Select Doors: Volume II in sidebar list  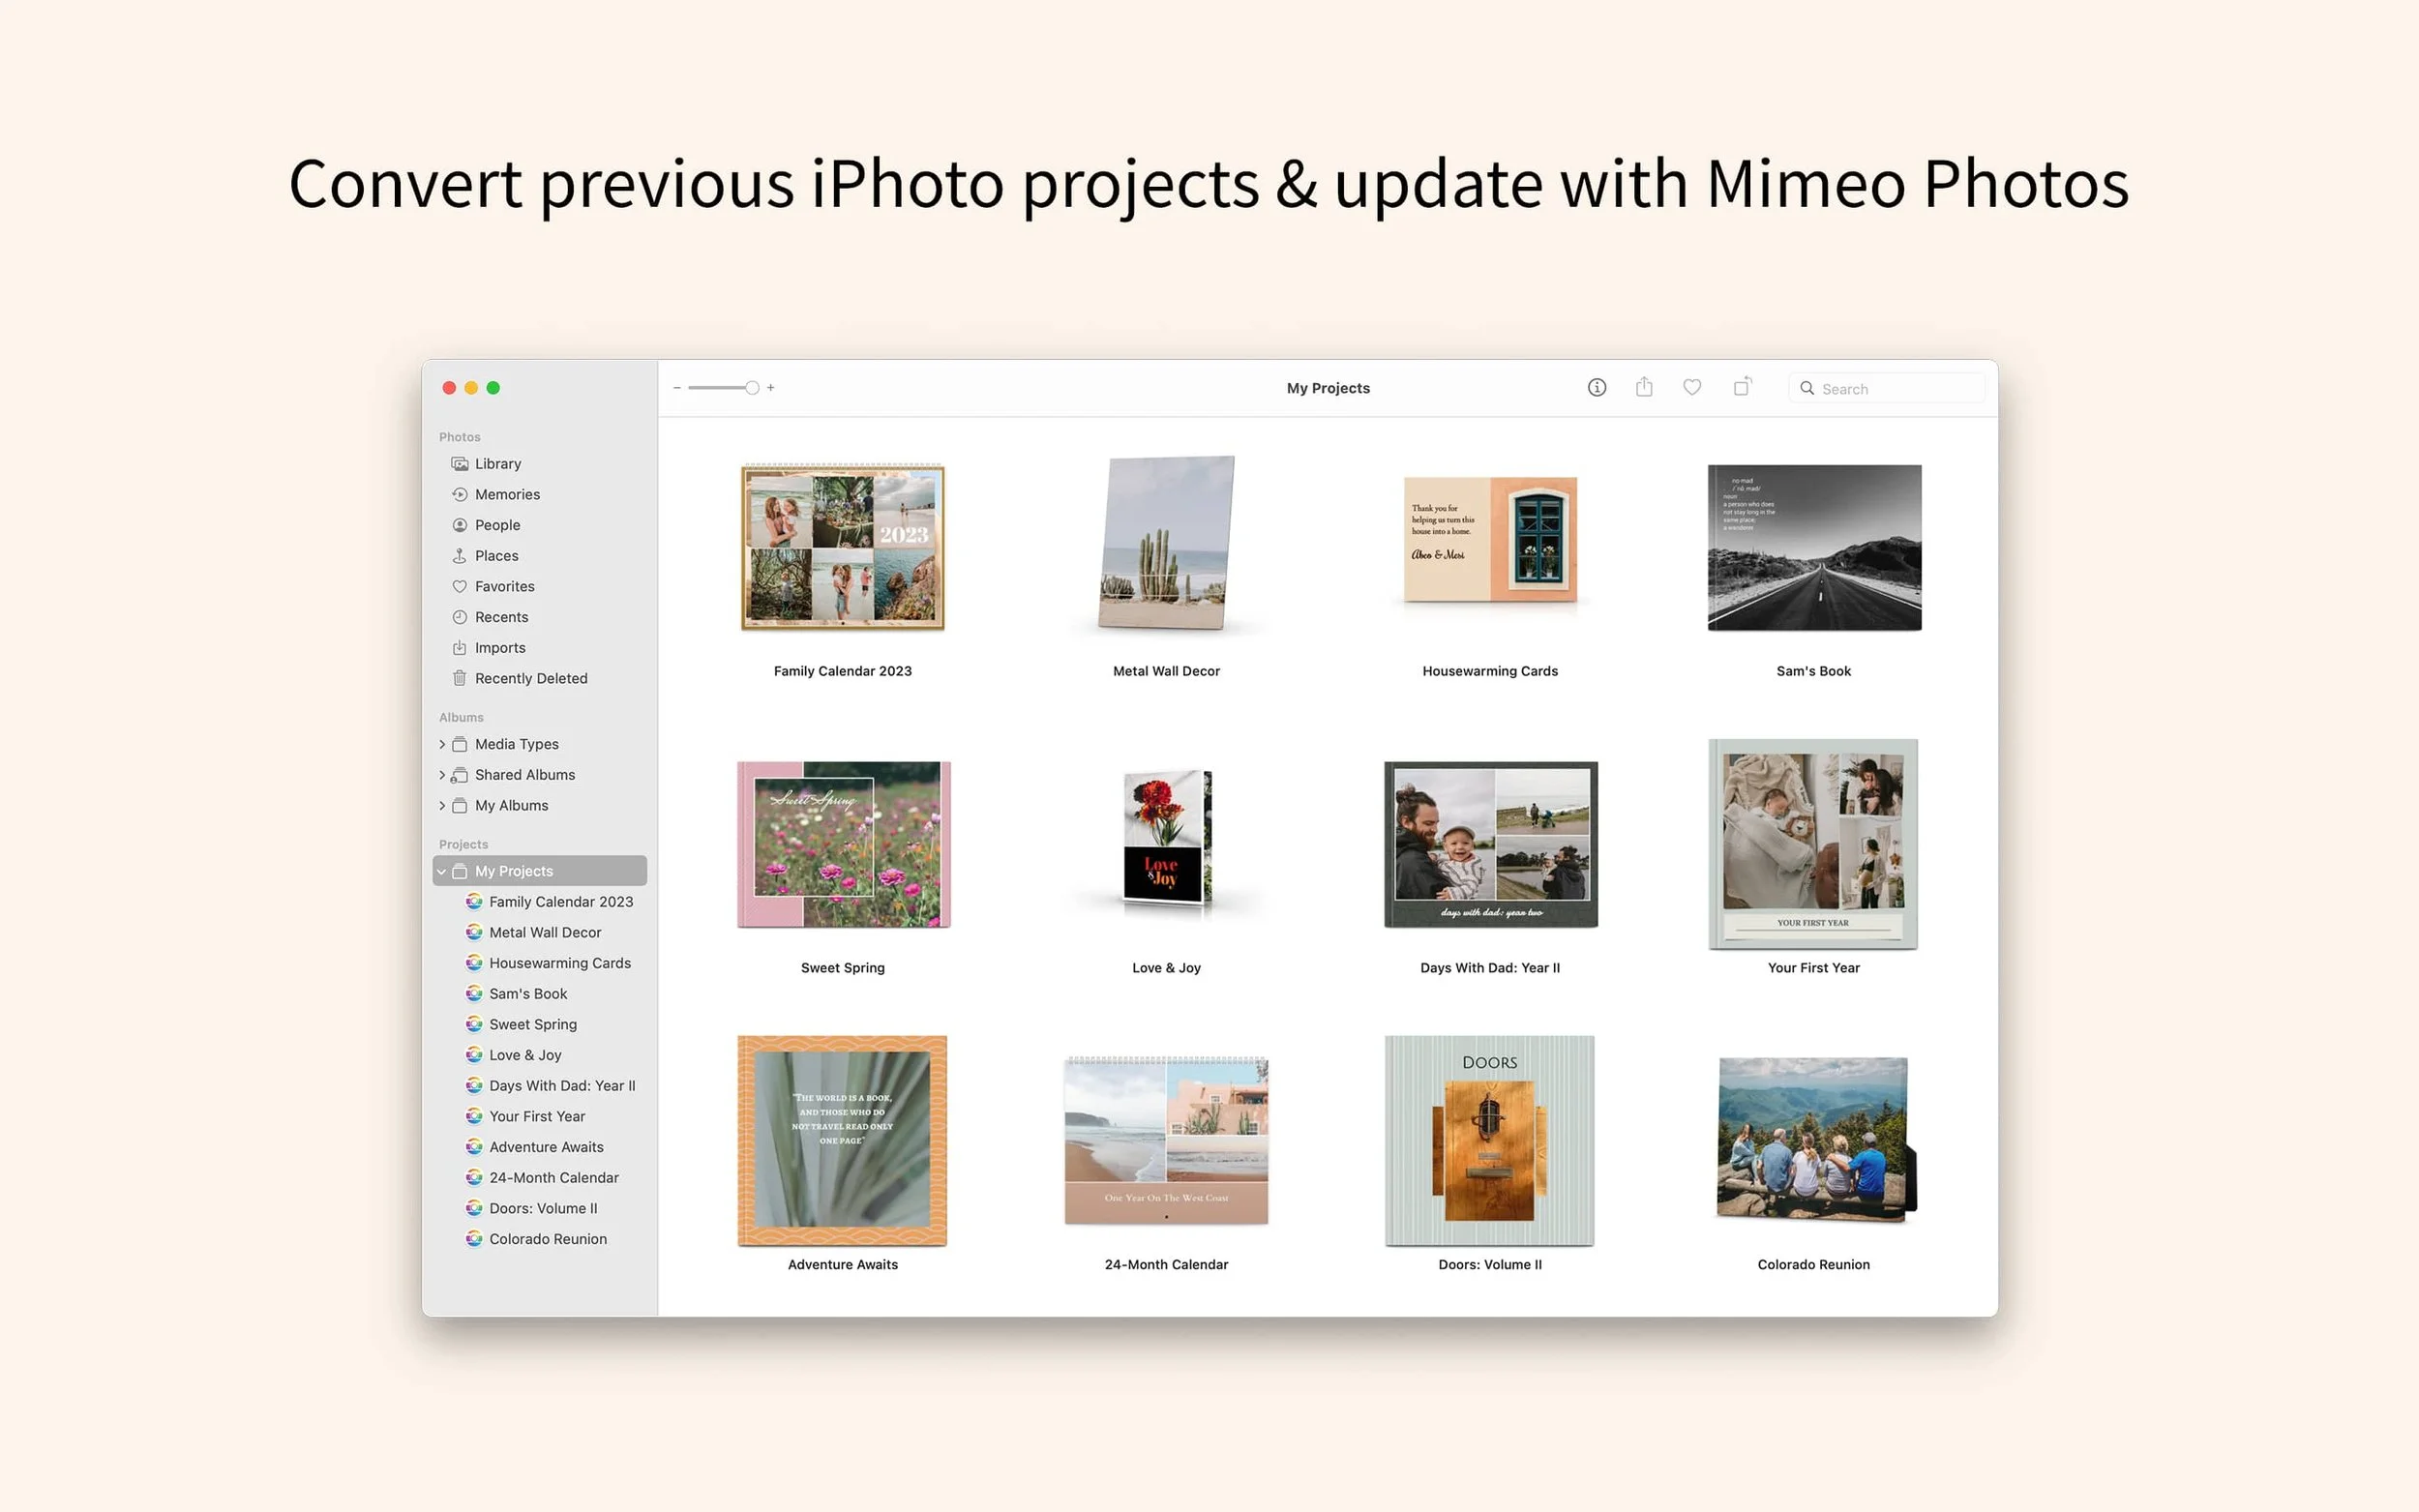543,1209
